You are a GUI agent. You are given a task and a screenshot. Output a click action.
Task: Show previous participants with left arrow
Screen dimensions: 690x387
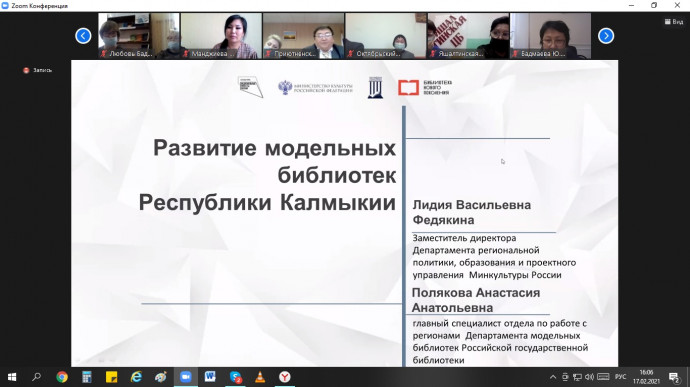83,36
